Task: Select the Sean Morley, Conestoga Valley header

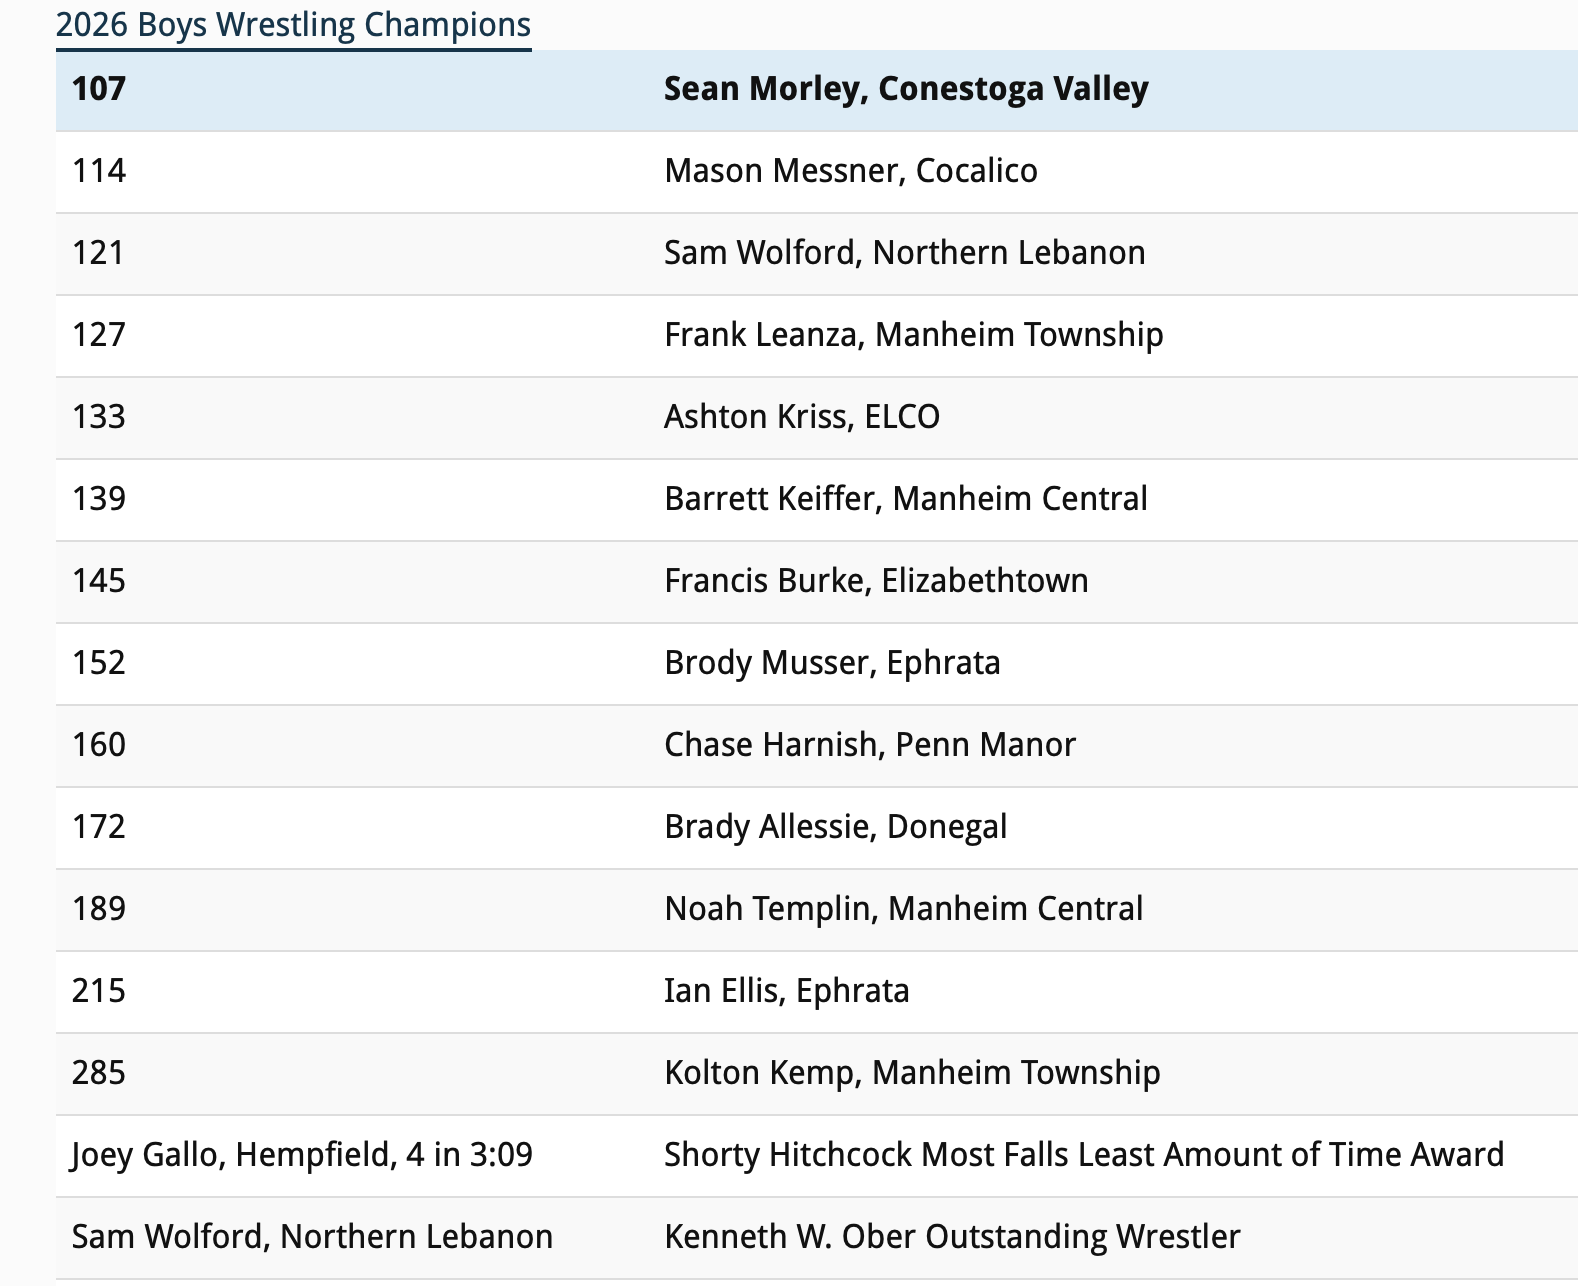Action: coord(906,89)
